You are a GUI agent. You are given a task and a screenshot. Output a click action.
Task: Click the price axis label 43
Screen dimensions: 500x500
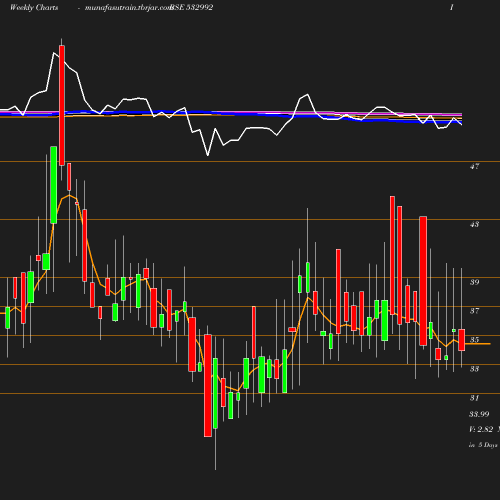point(474,224)
